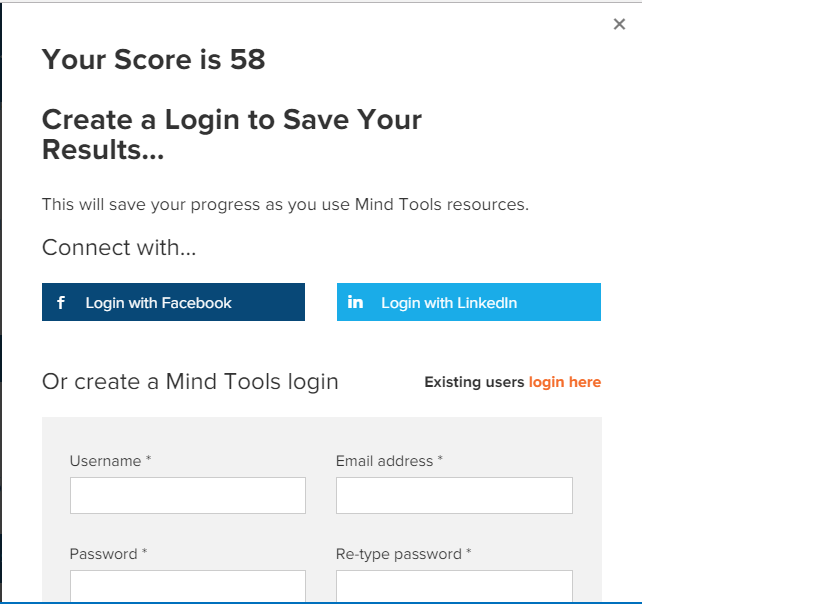Click the 'Username *' field label
Screen dimensions: 819x604
[110, 461]
